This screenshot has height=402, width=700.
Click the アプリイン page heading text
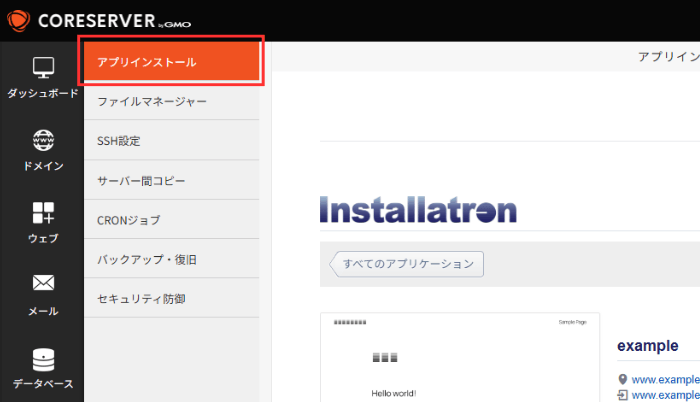pos(669,56)
